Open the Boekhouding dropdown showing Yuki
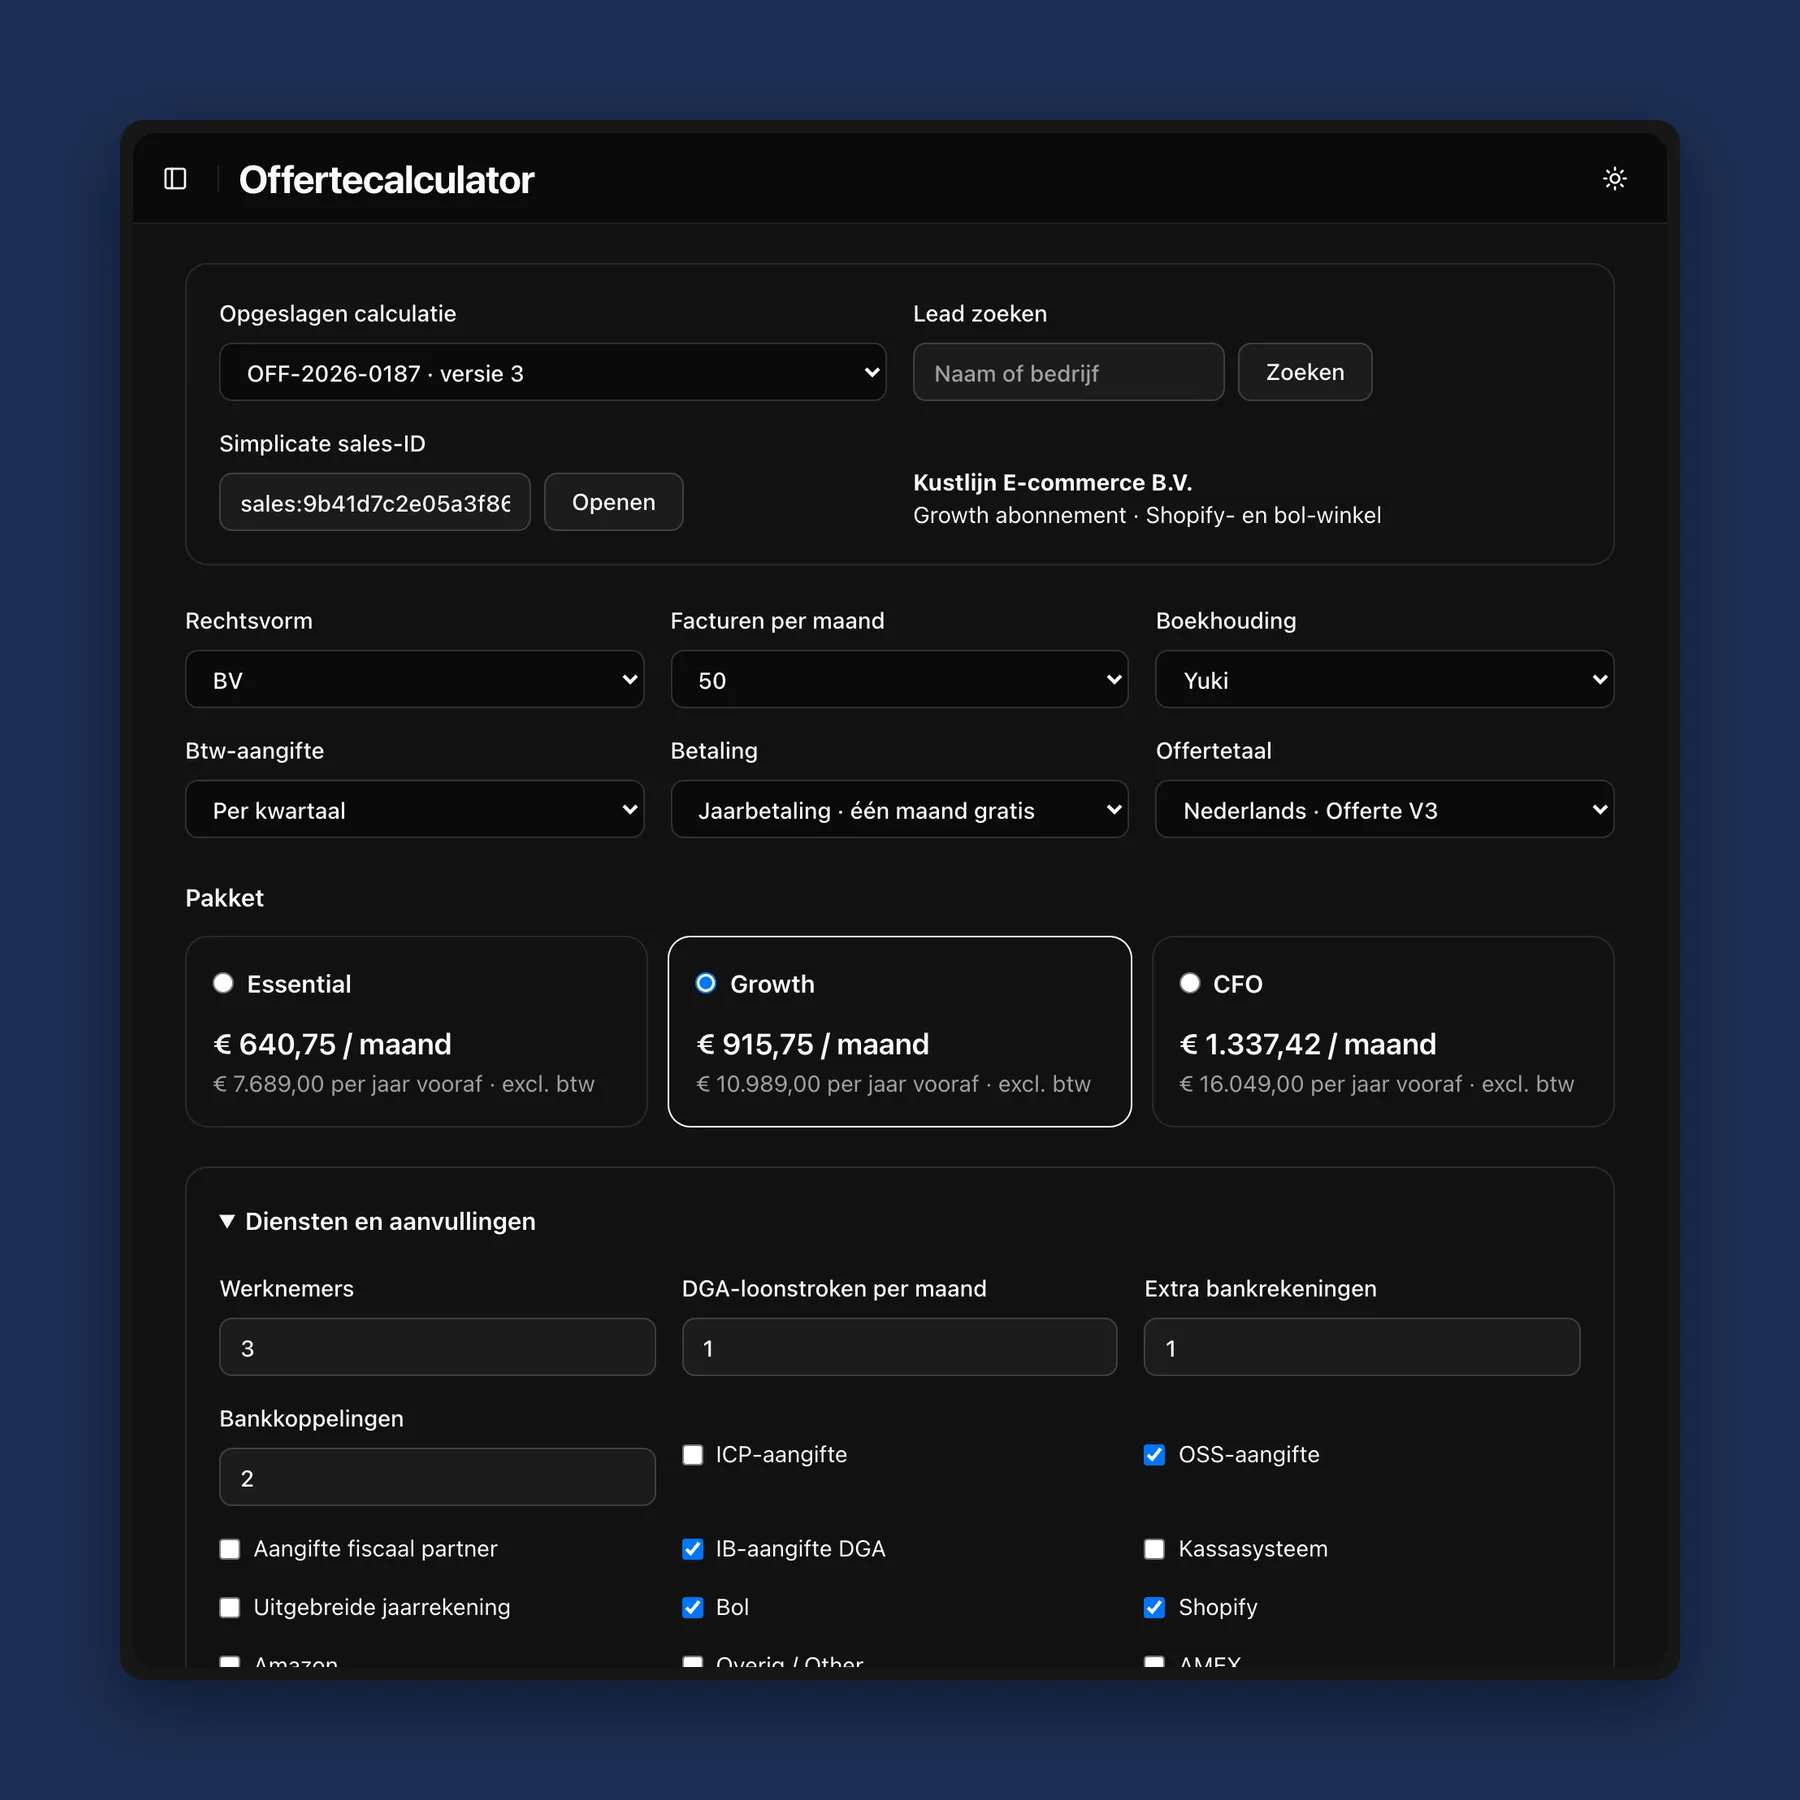The width and height of the screenshot is (1800, 1800). pos(1384,680)
